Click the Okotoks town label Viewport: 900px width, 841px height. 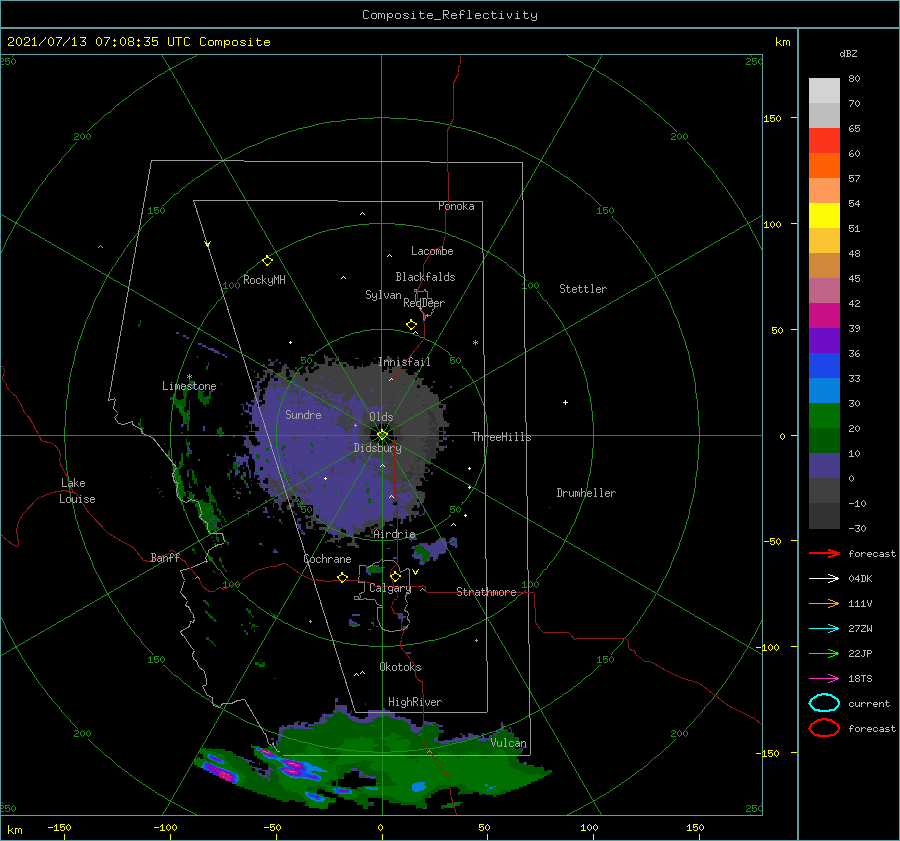click(400, 666)
